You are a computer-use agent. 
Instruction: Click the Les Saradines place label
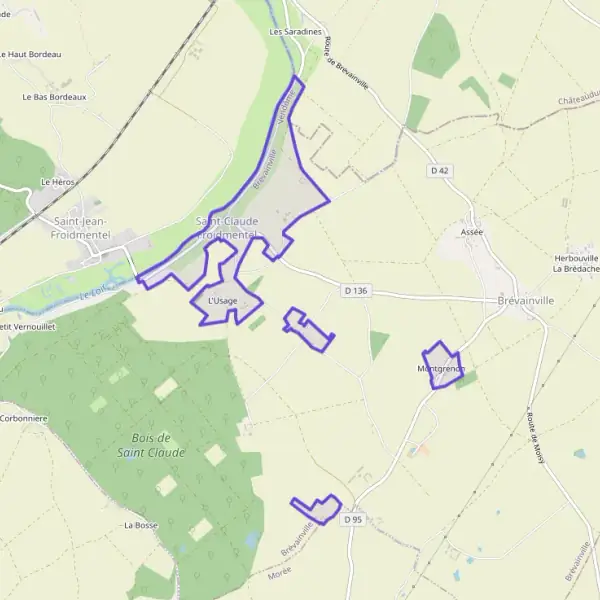click(295, 32)
